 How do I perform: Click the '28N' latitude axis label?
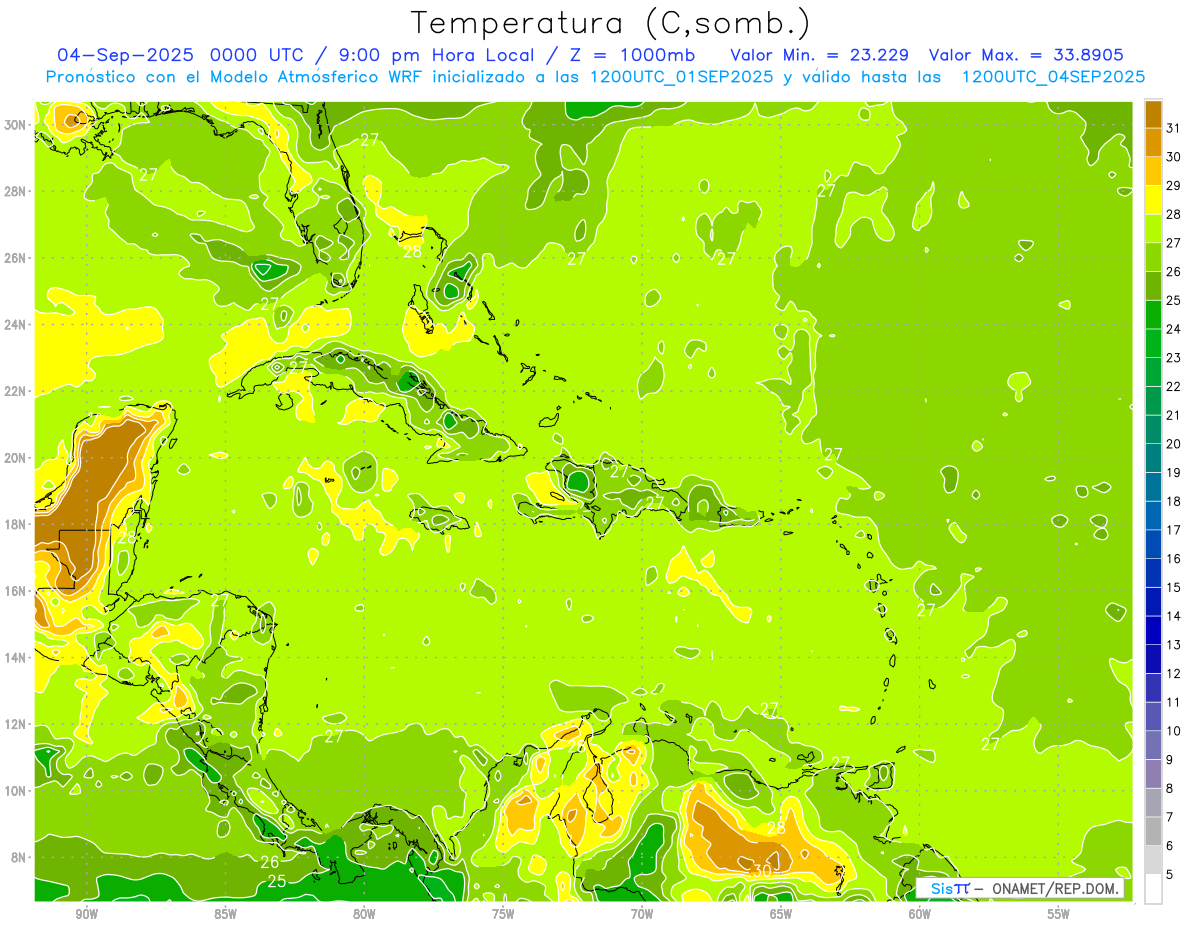click(x=15, y=191)
